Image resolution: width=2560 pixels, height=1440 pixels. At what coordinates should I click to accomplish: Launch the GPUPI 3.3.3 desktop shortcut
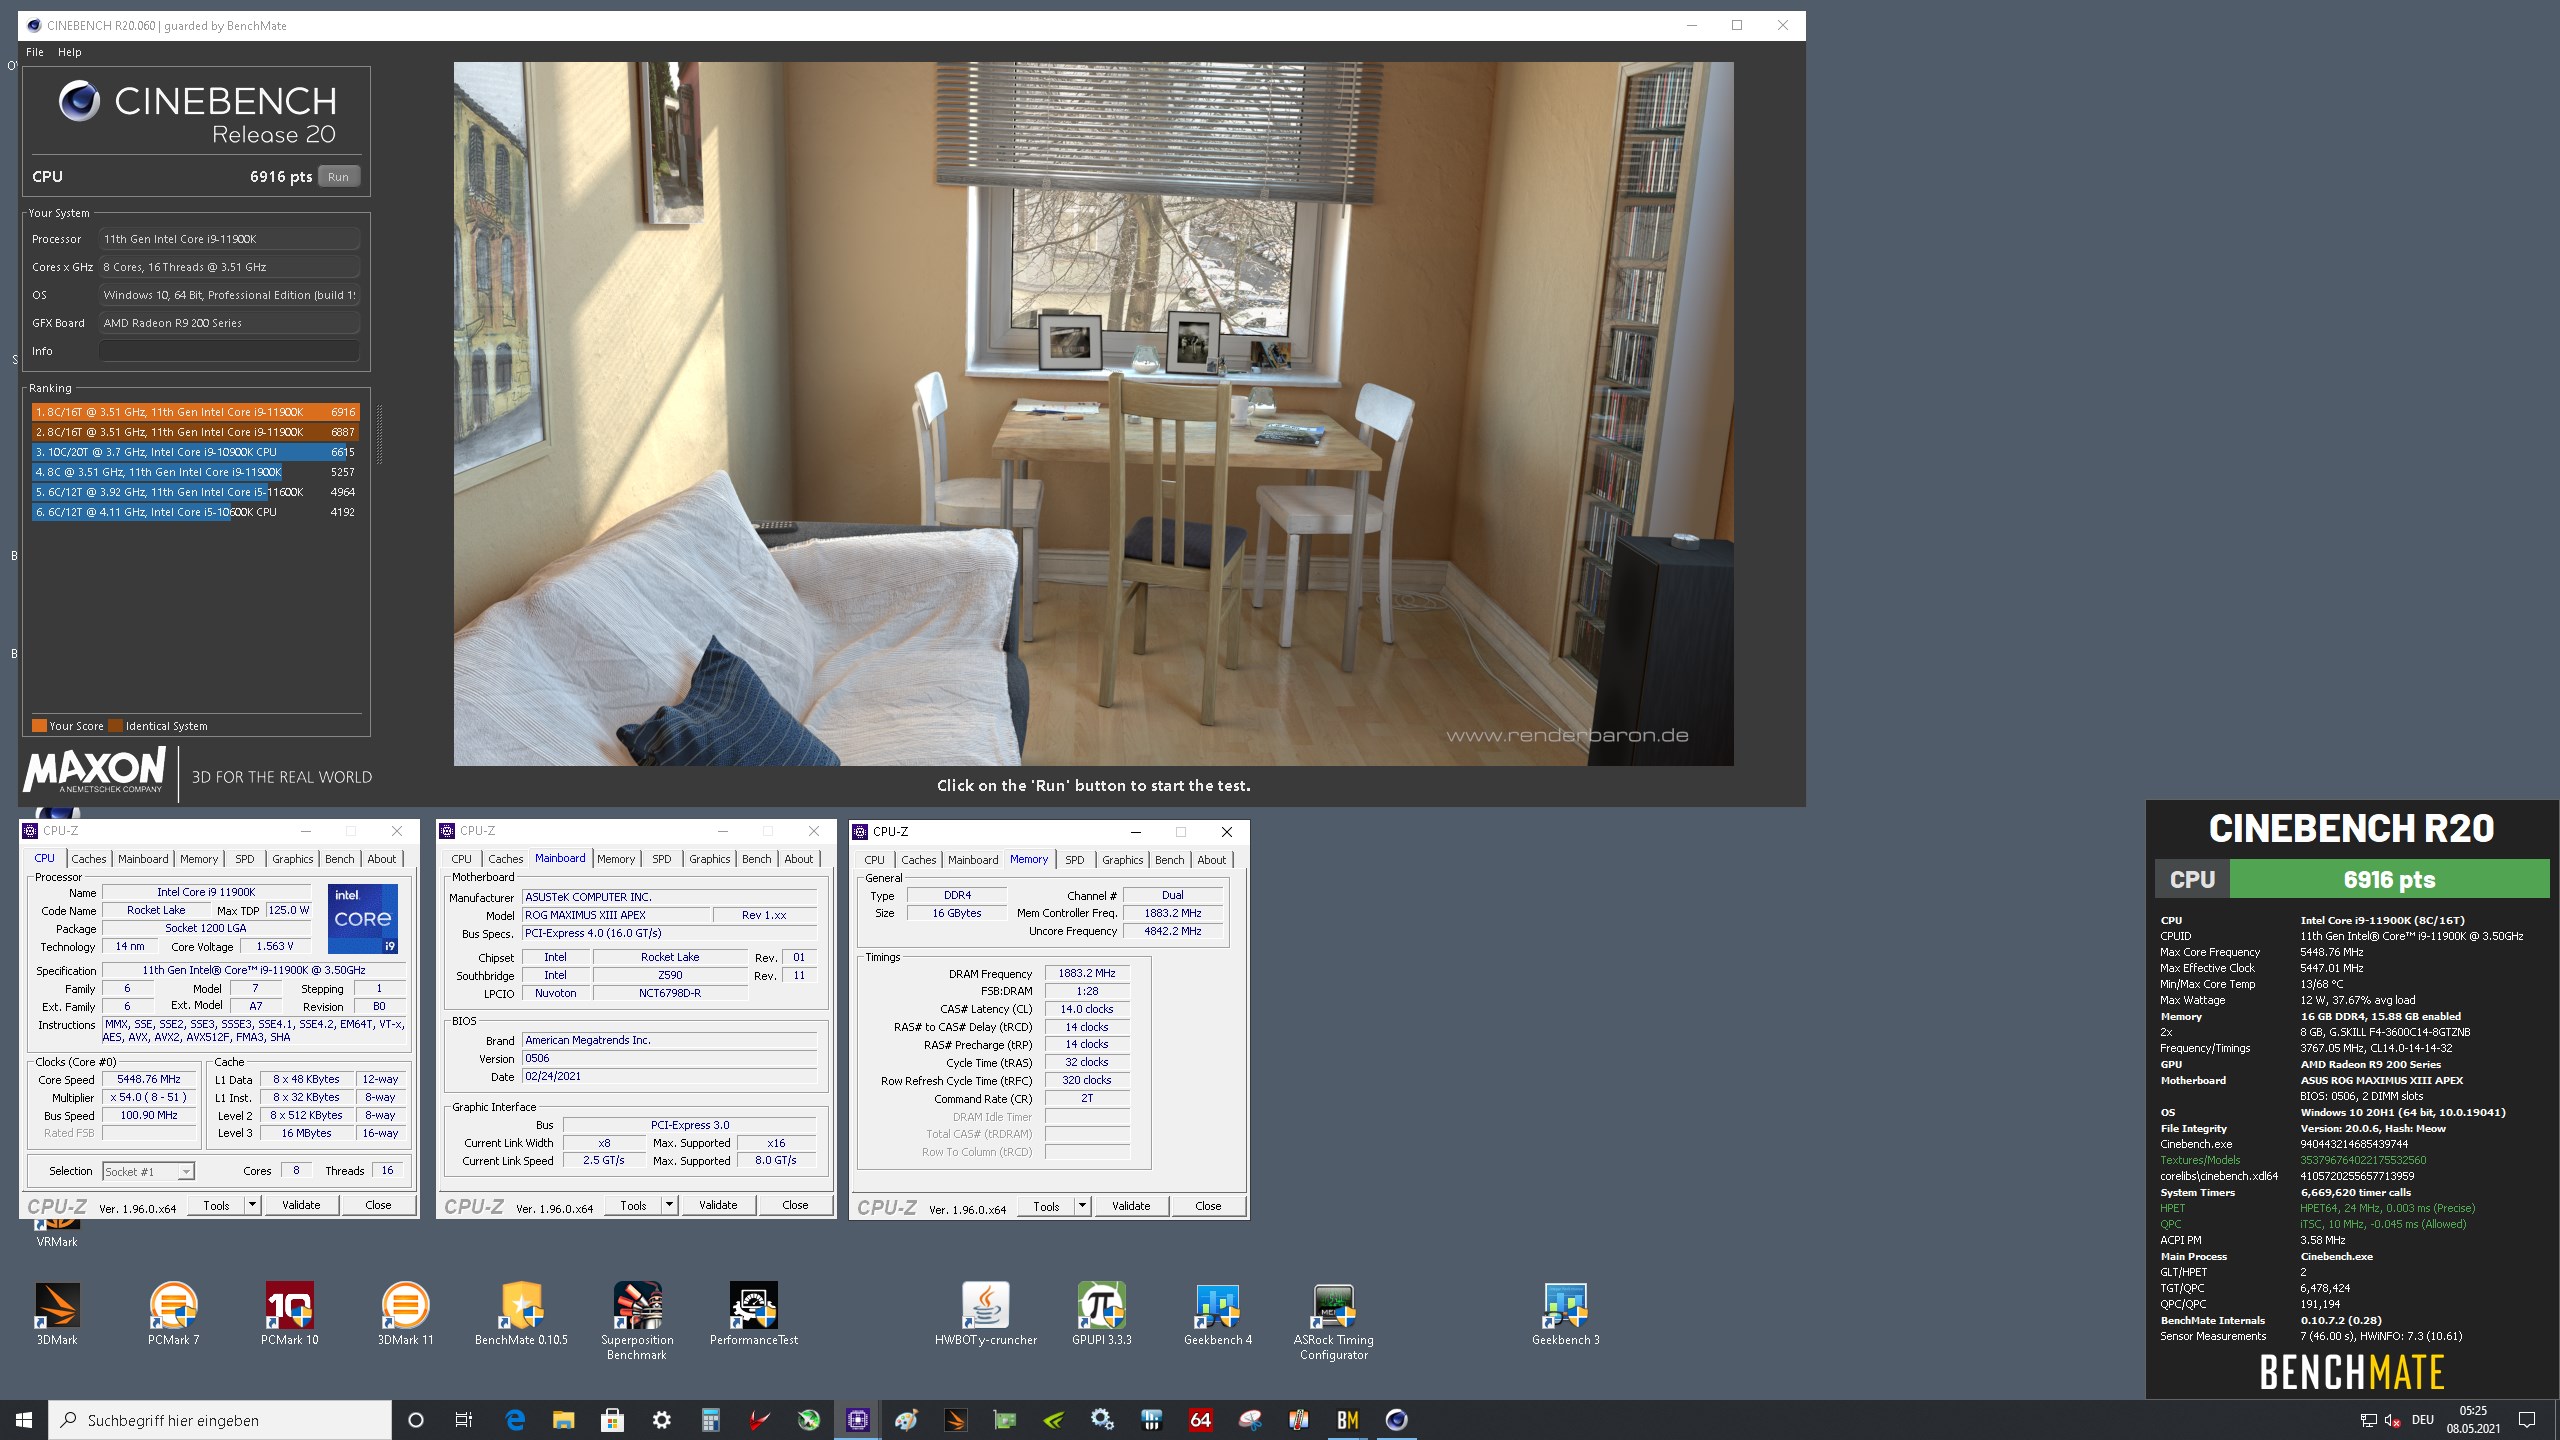[x=1102, y=1314]
